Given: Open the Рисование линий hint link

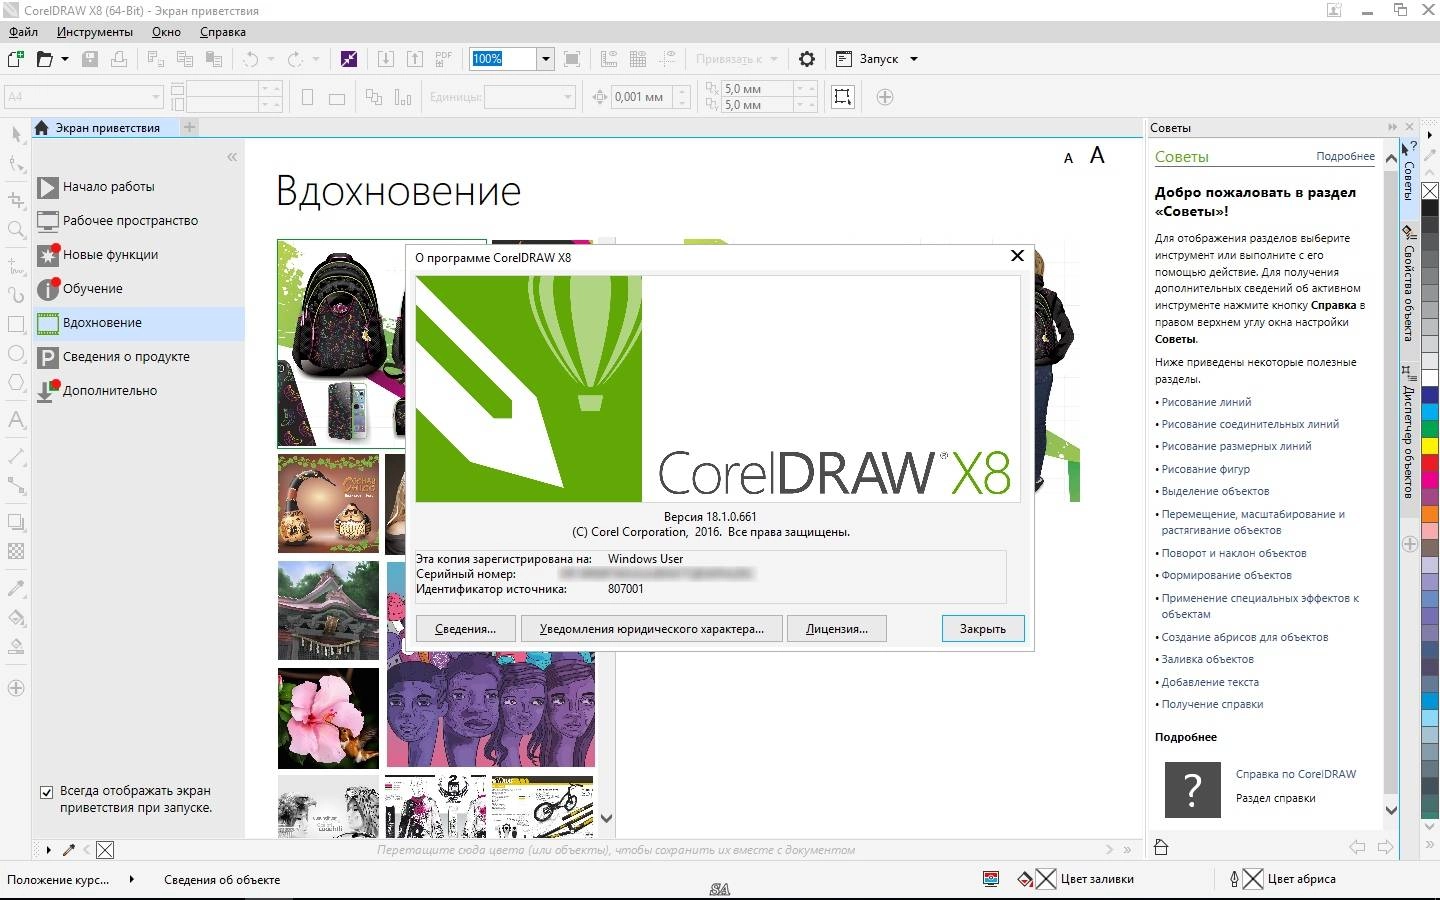Looking at the screenshot, I should 1206,402.
